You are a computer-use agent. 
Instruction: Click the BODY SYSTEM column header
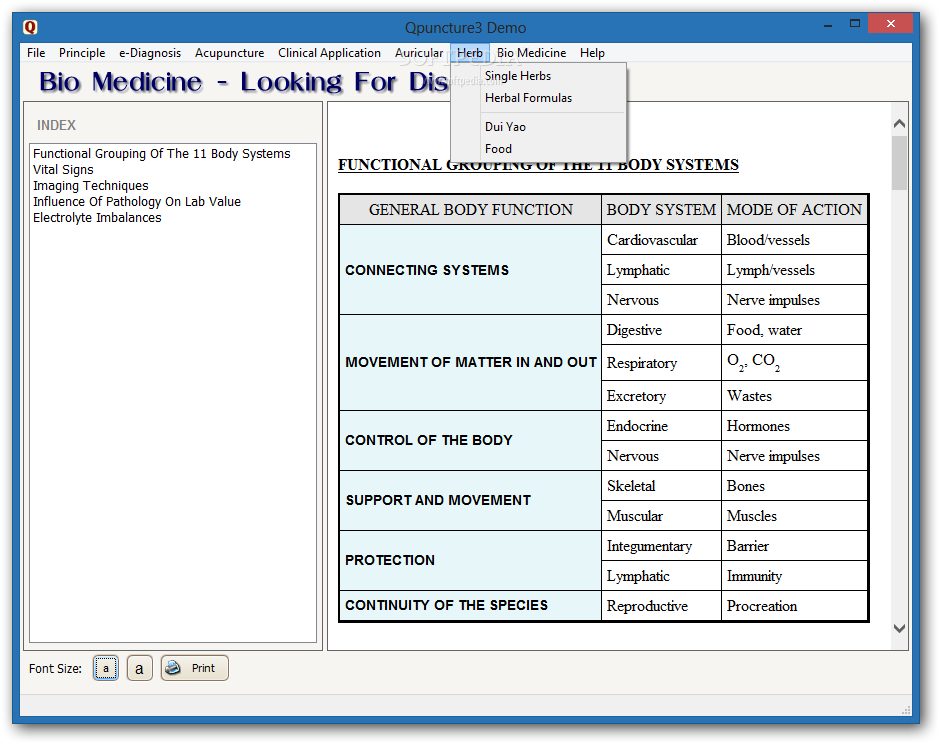(661, 209)
